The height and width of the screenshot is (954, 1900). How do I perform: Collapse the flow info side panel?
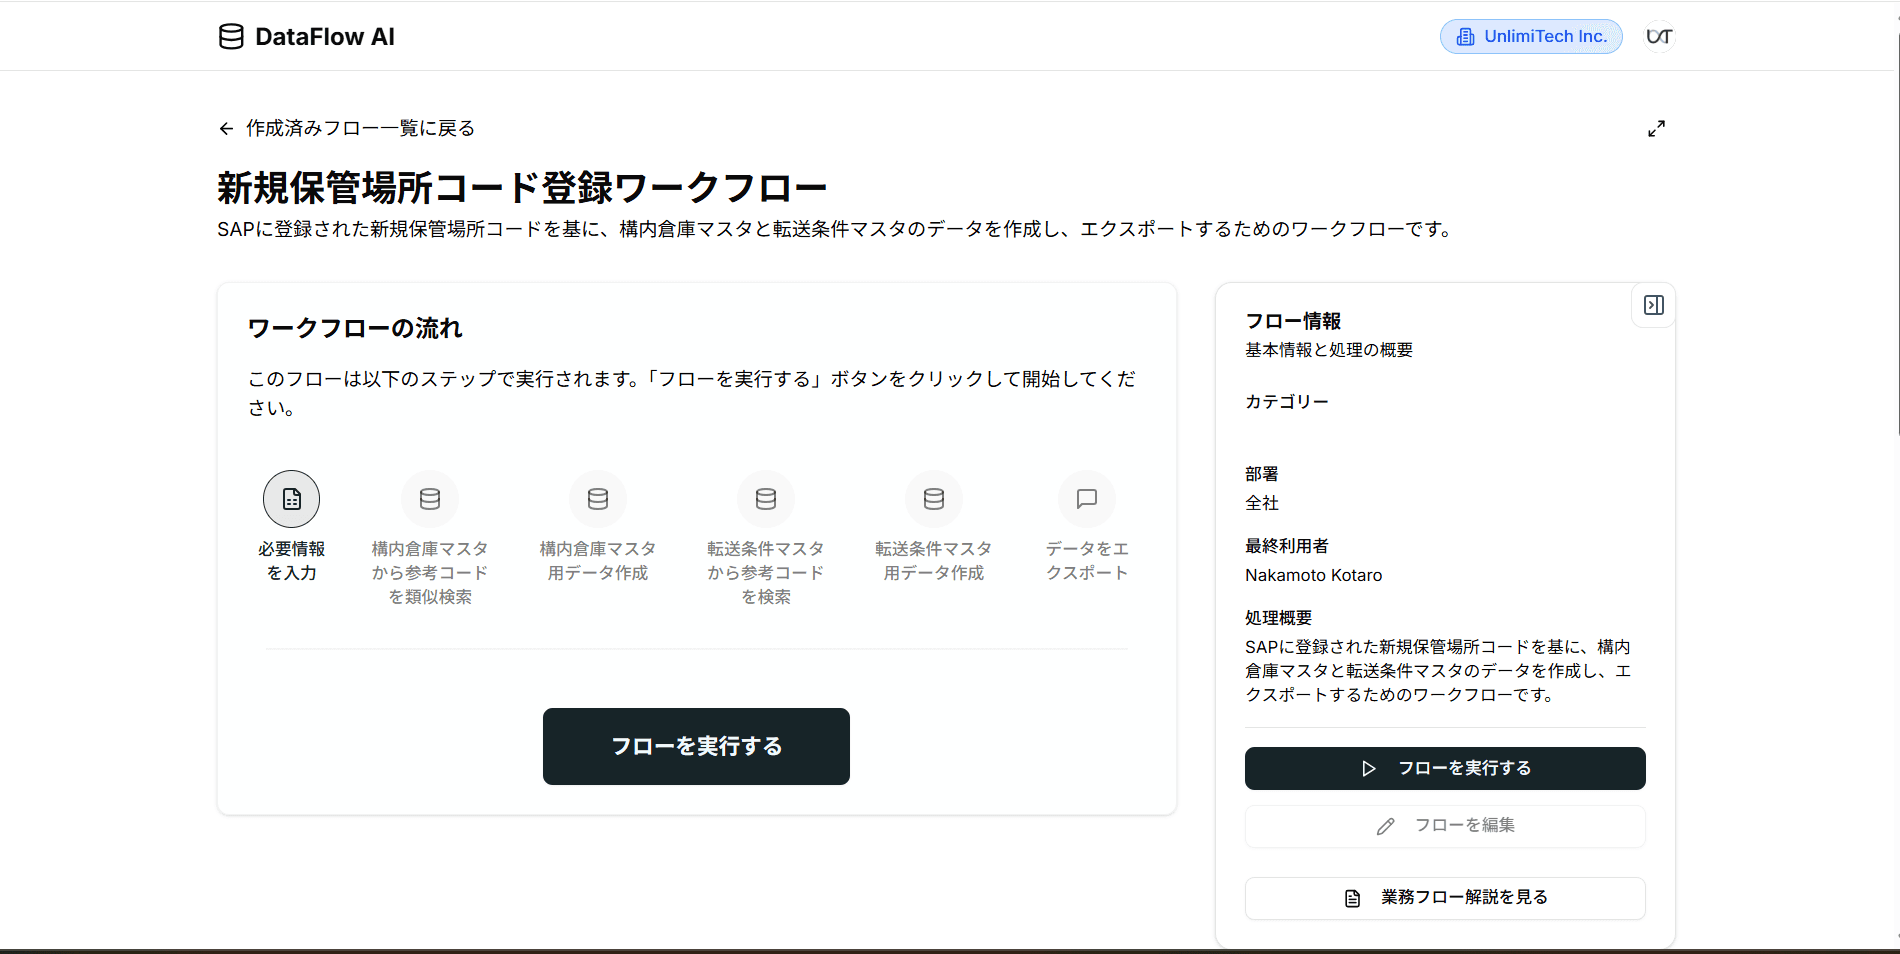(x=1654, y=305)
